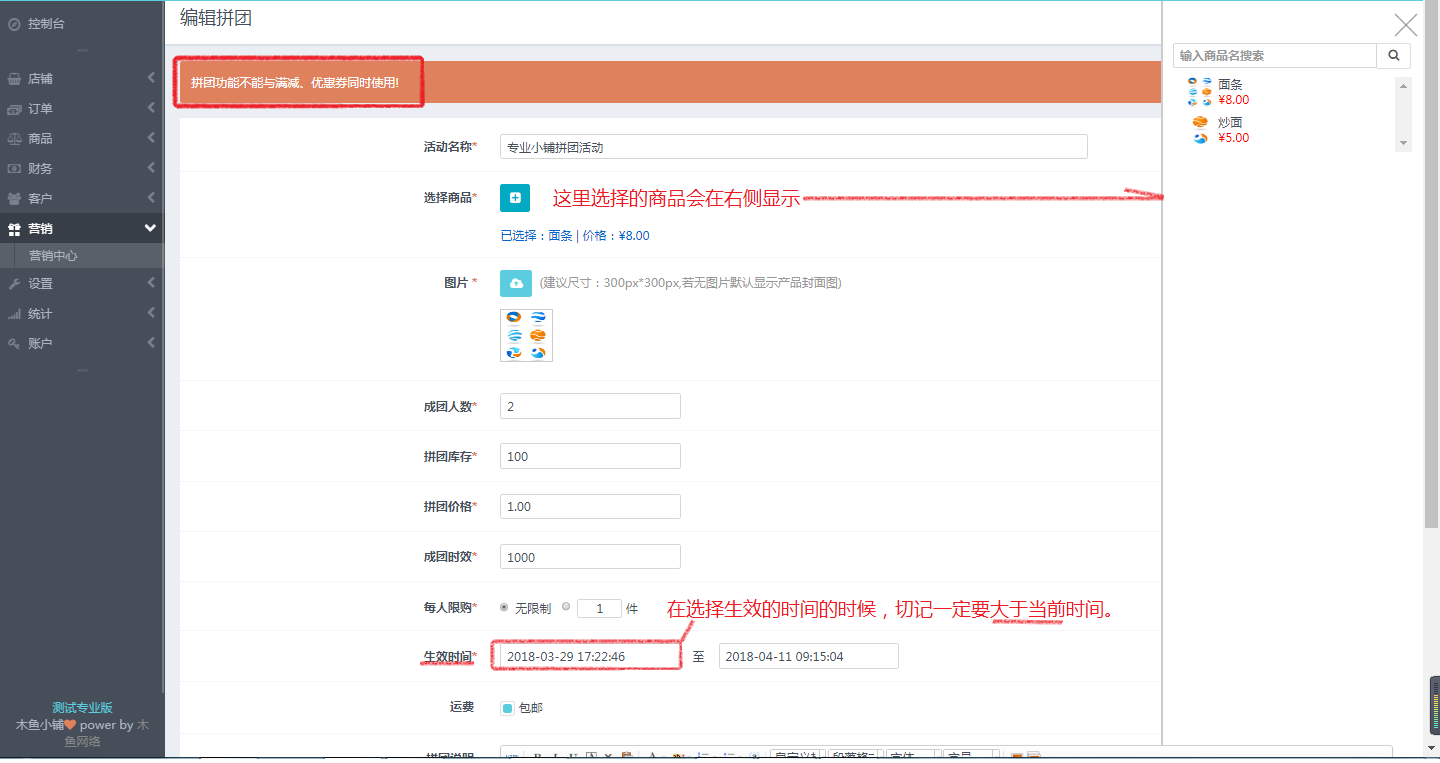This screenshot has width=1440, height=763.
Task: Close the product panel with X icon
Action: click(1406, 25)
